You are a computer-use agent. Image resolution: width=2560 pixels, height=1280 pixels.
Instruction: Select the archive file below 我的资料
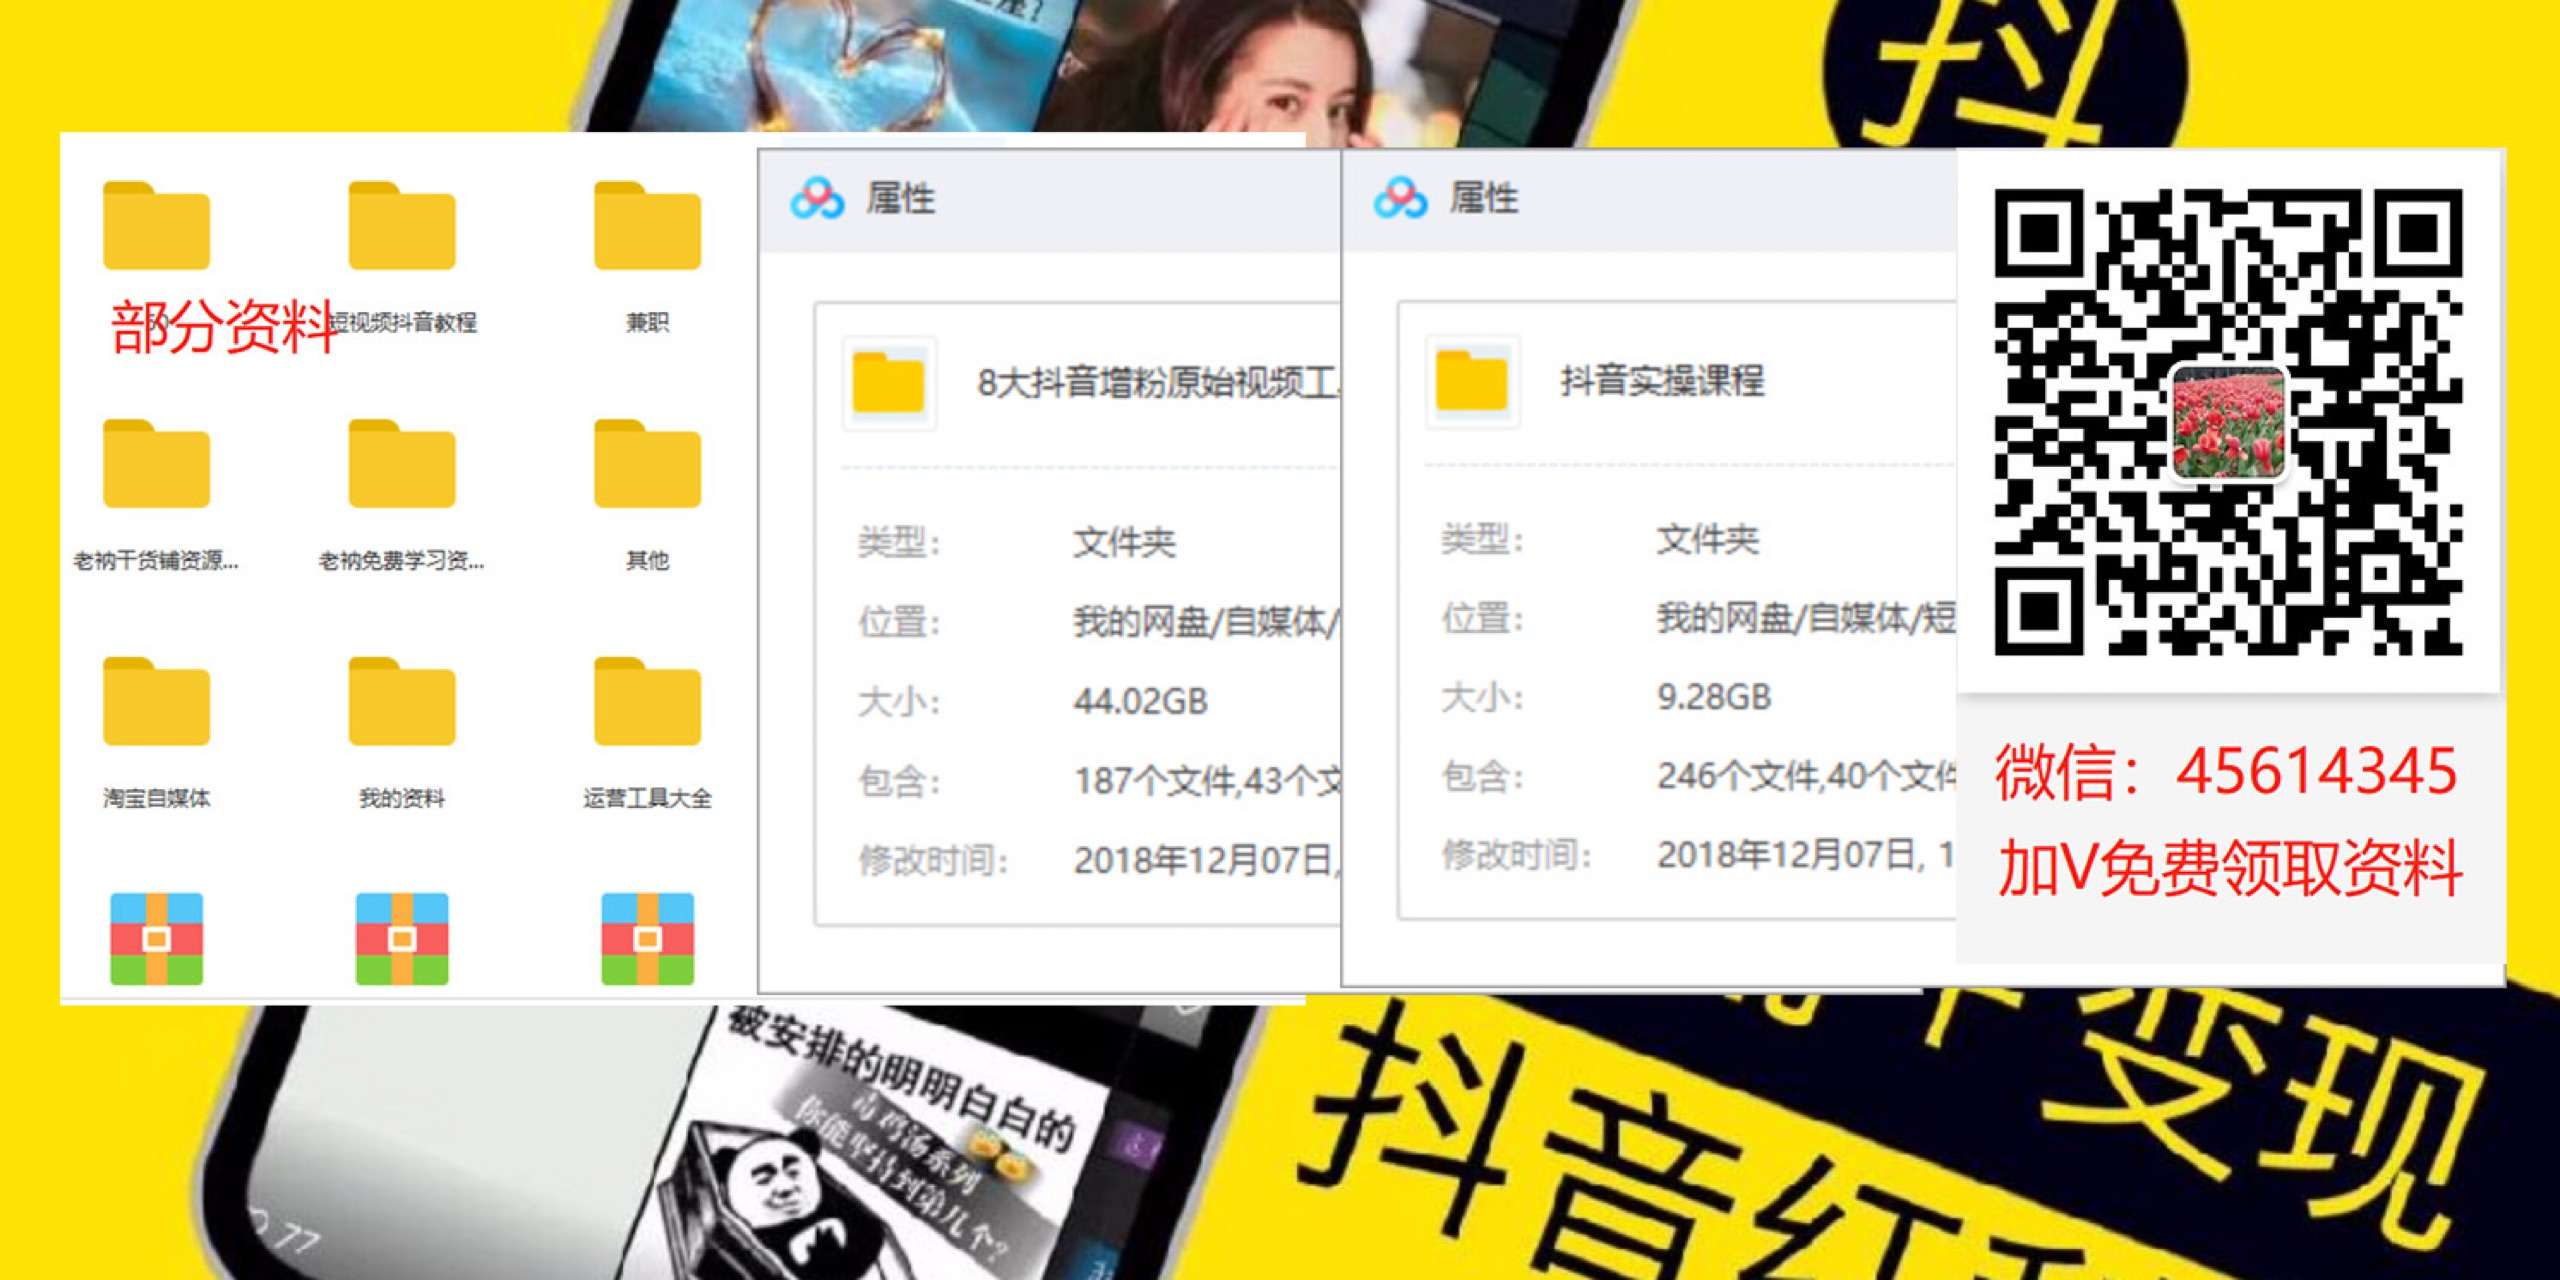[402, 938]
